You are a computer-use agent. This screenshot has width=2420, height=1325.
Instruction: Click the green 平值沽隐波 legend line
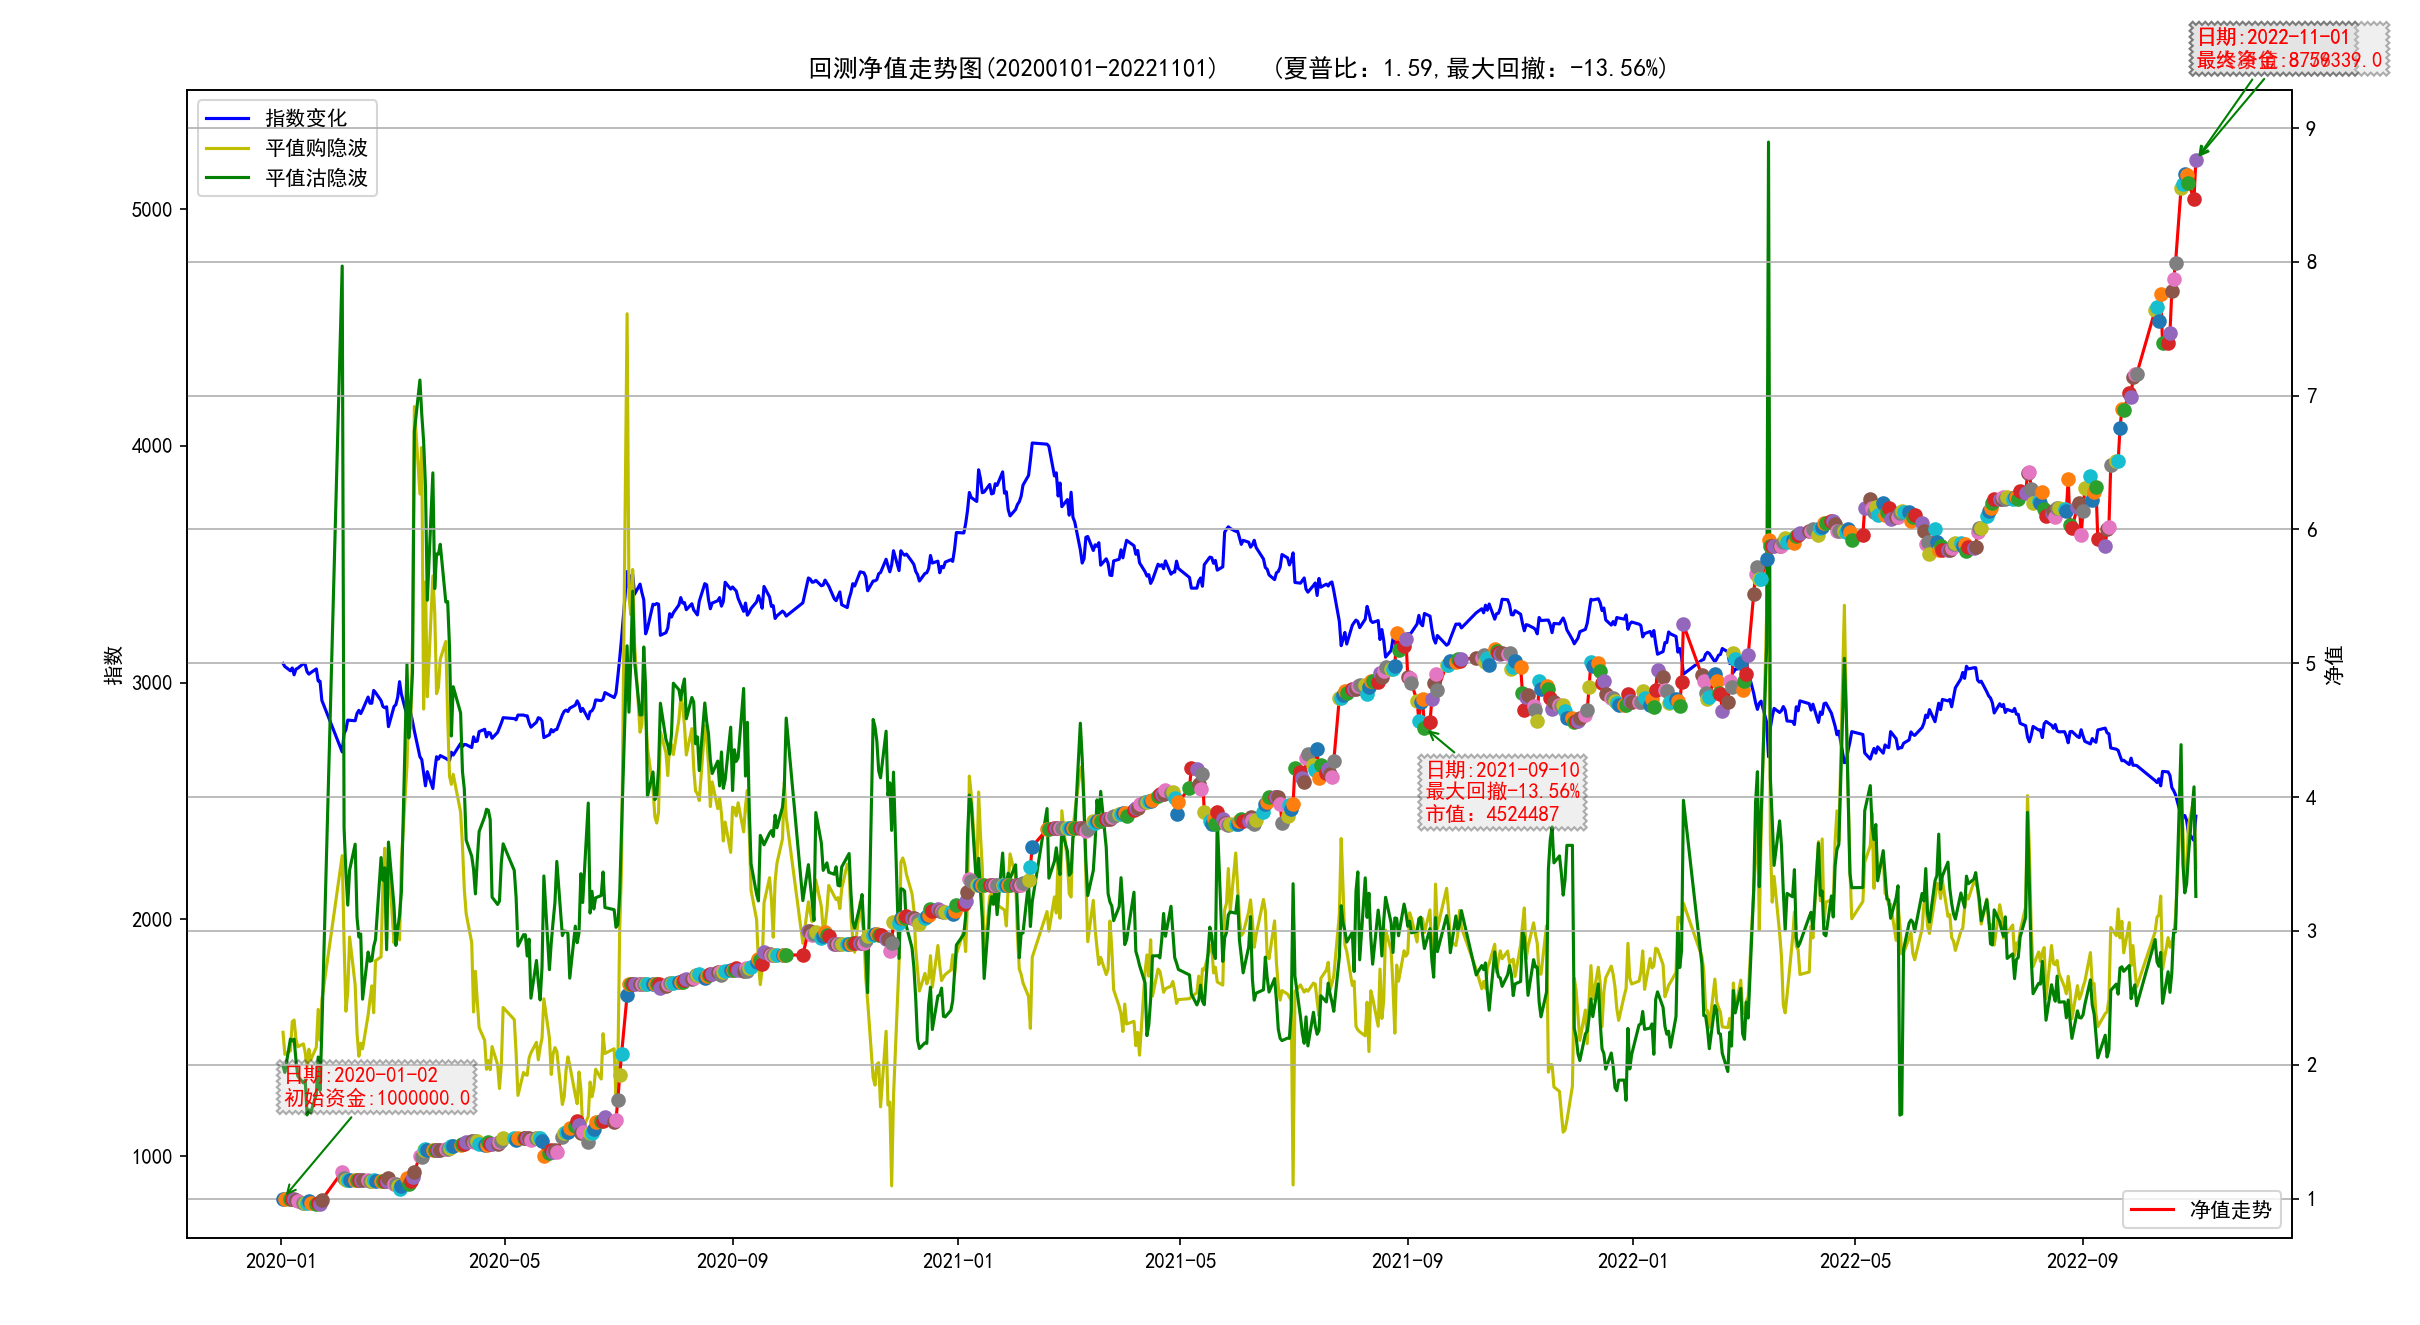[227, 178]
